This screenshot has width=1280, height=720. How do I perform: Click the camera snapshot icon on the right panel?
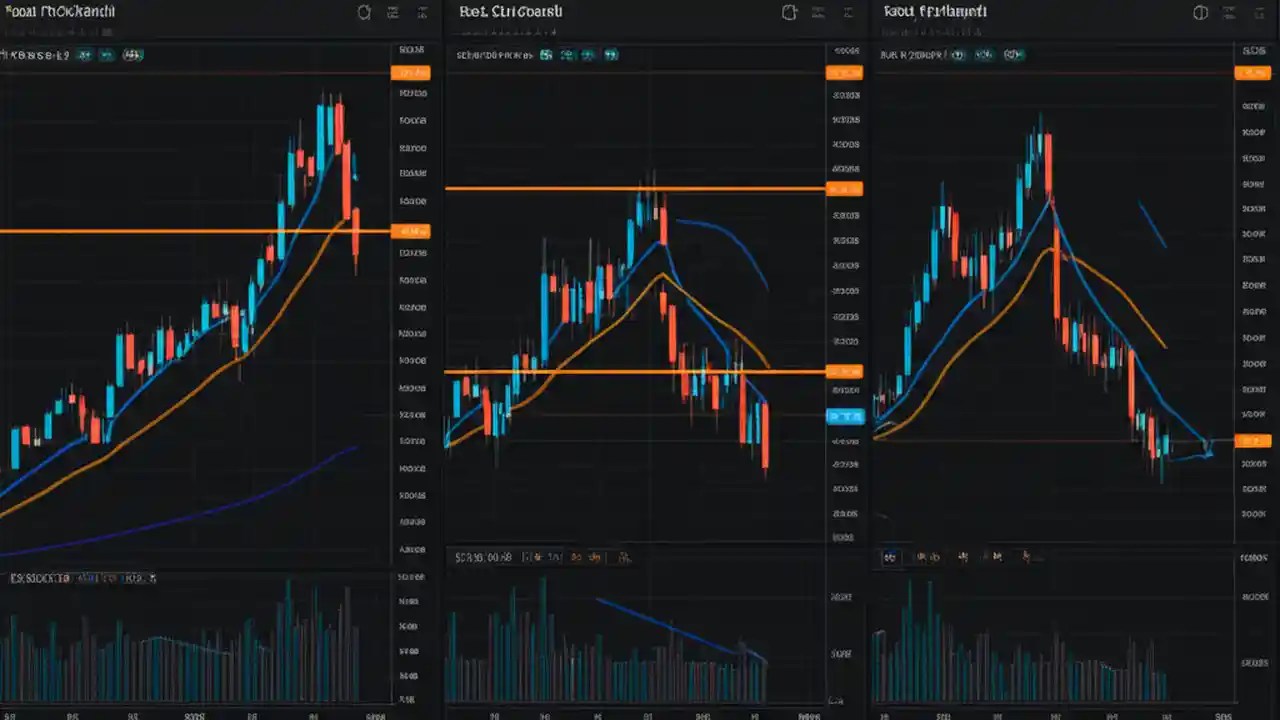[x=1199, y=13]
